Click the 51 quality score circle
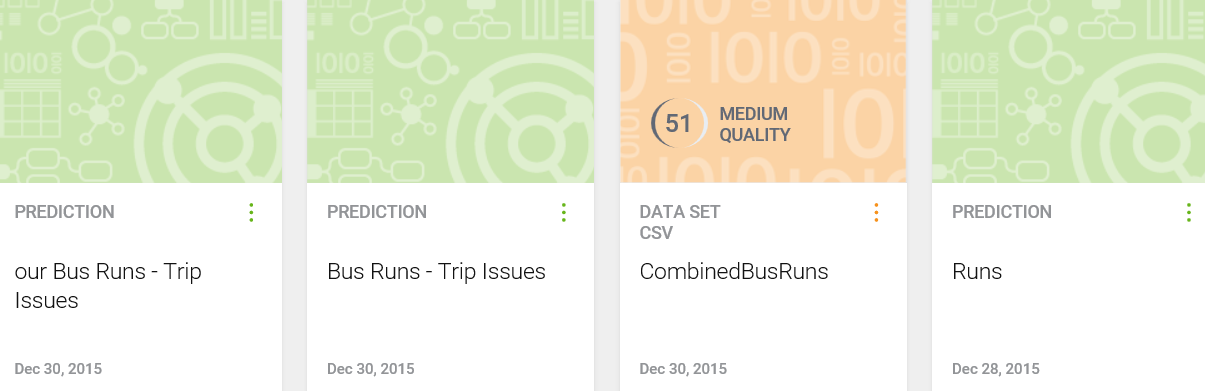Viewport: 1205px width, 391px height. 679,124
